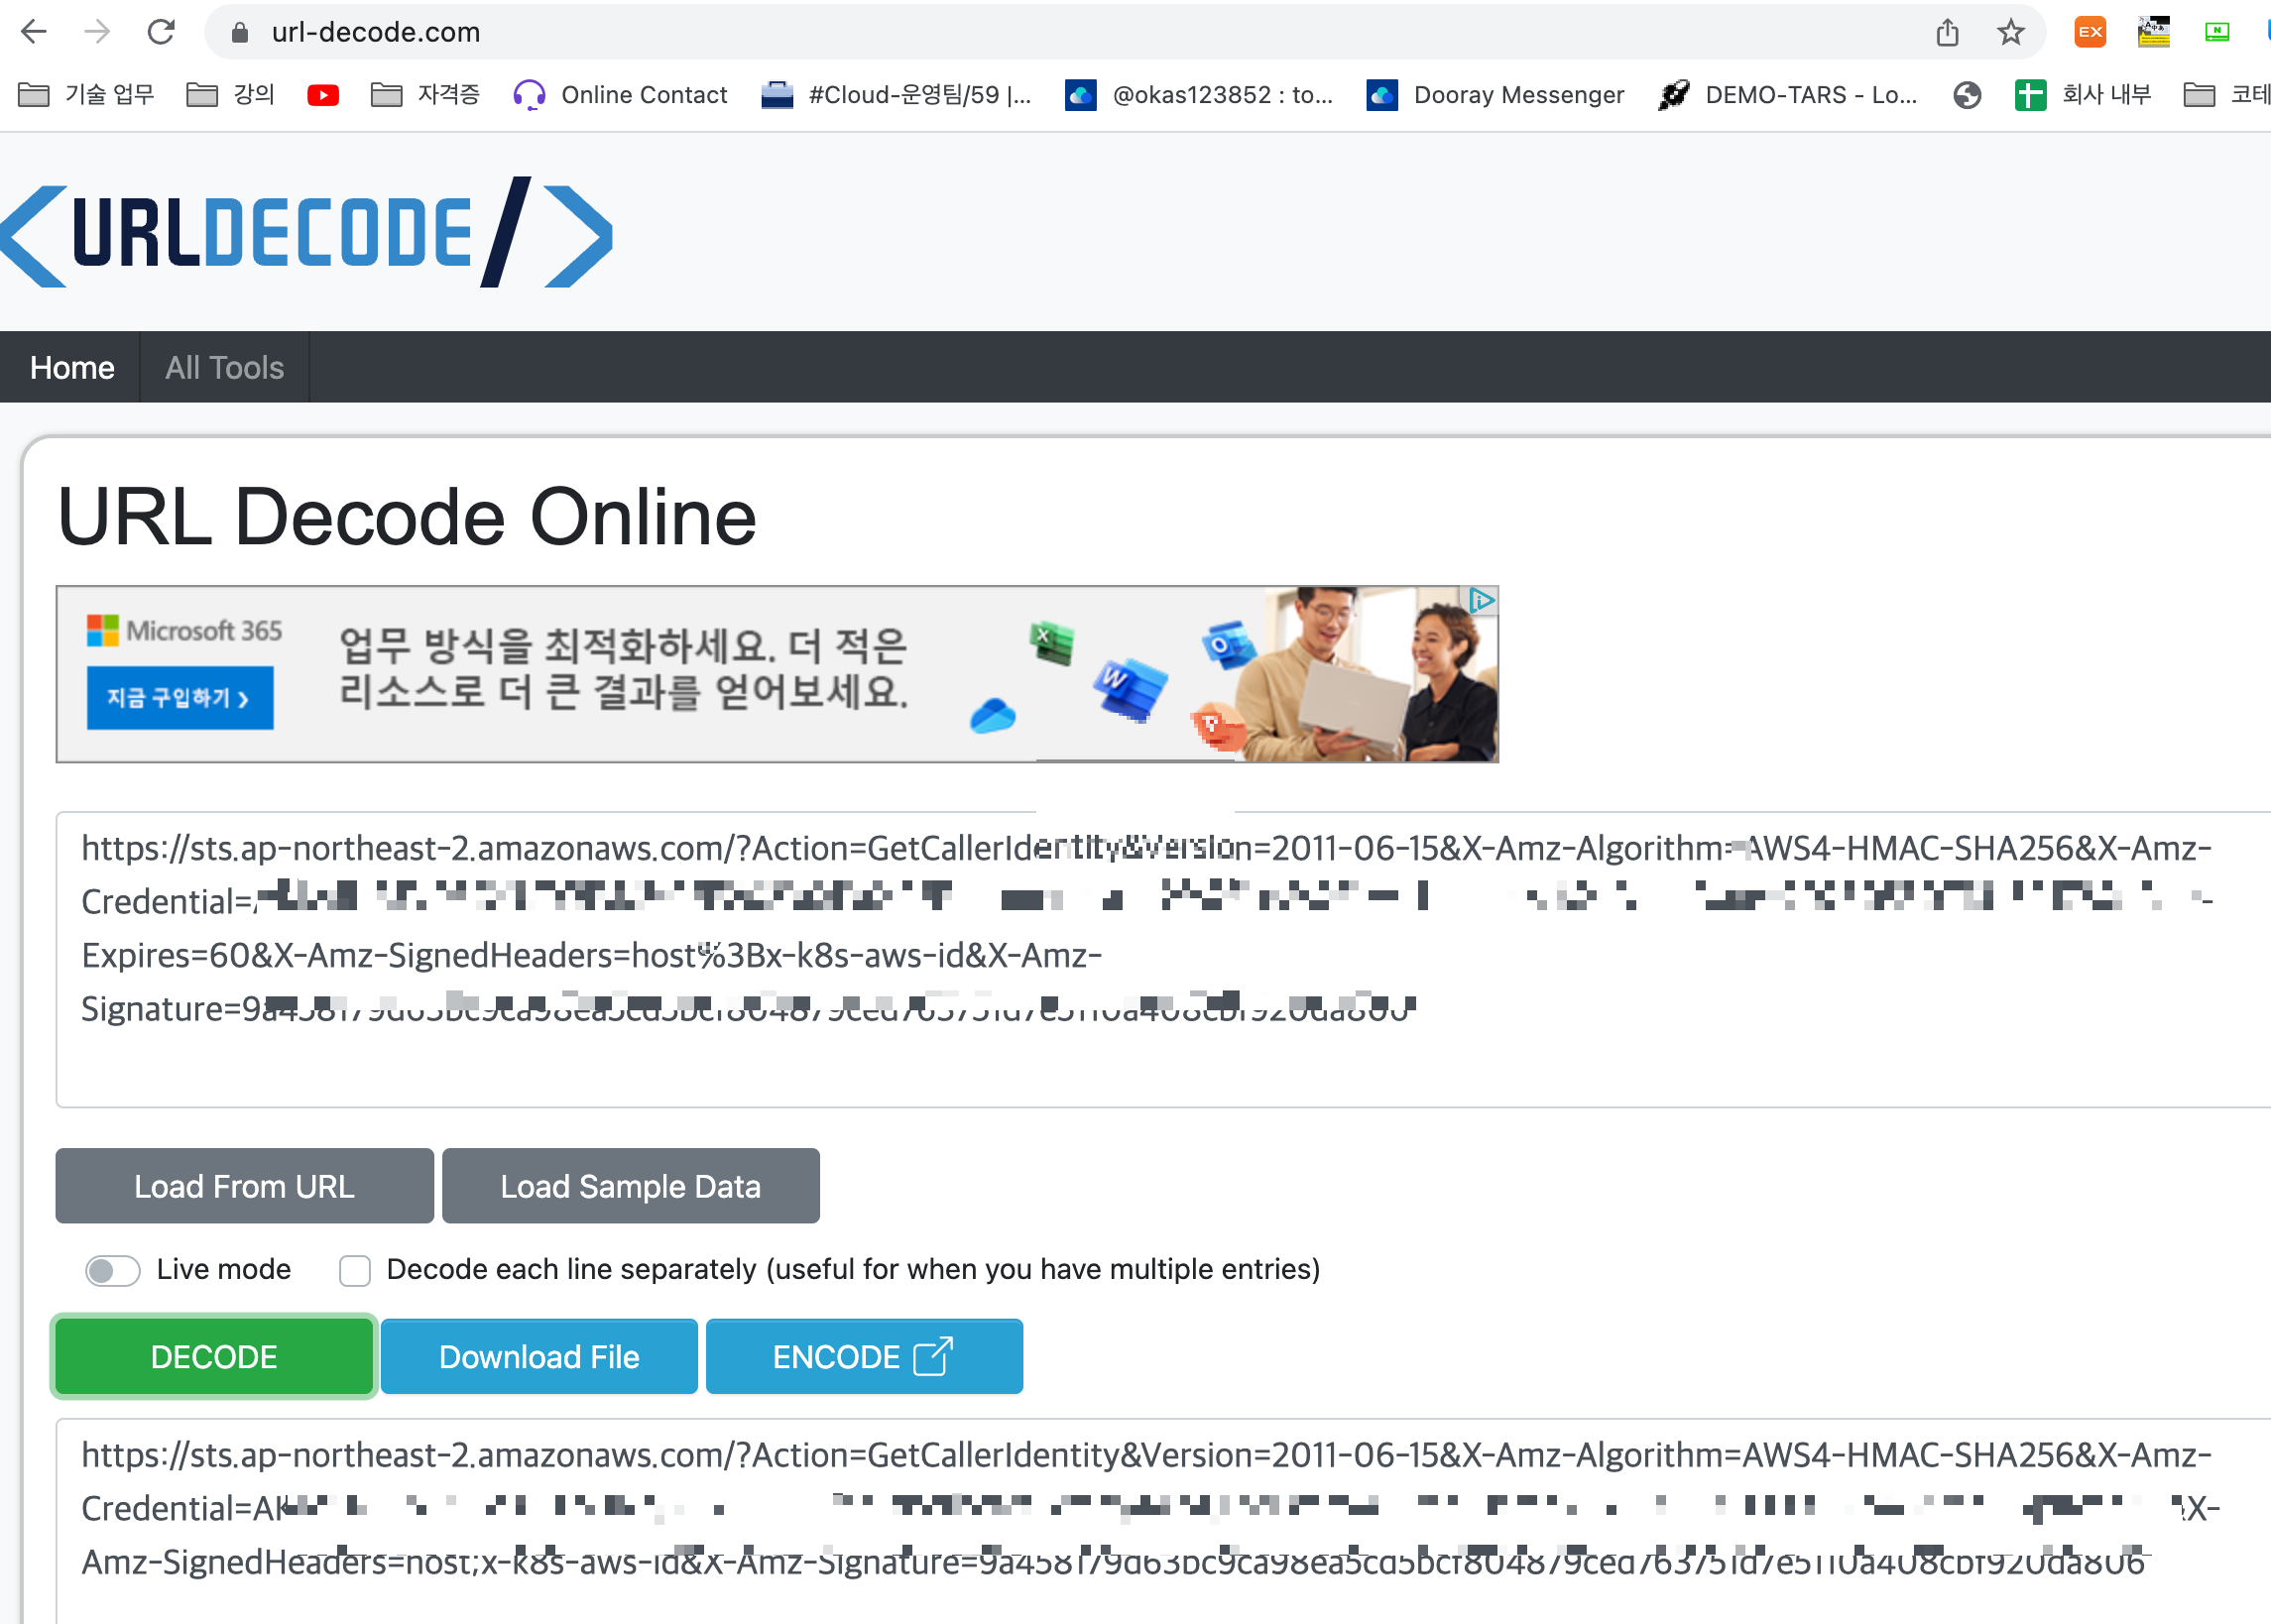The width and height of the screenshot is (2271, 1624).
Task: Click the URLDECODE site logo
Action: (x=306, y=233)
